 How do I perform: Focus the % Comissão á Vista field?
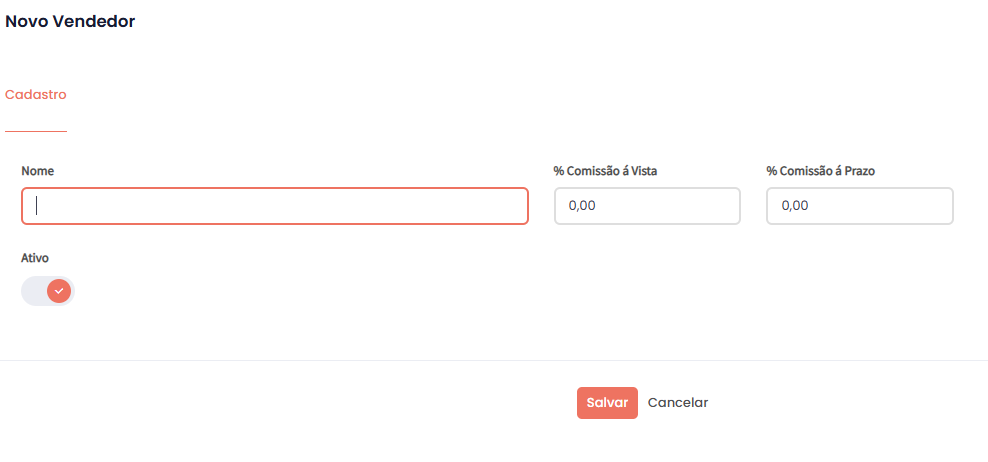647,206
